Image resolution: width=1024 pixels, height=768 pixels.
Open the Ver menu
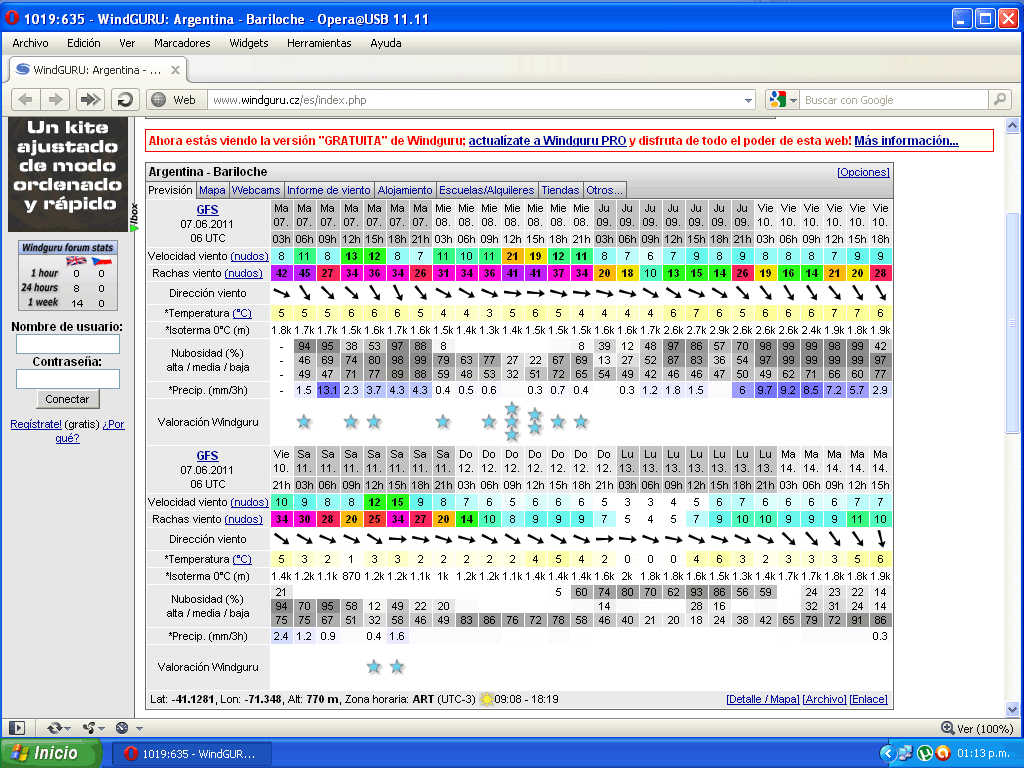coord(127,43)
